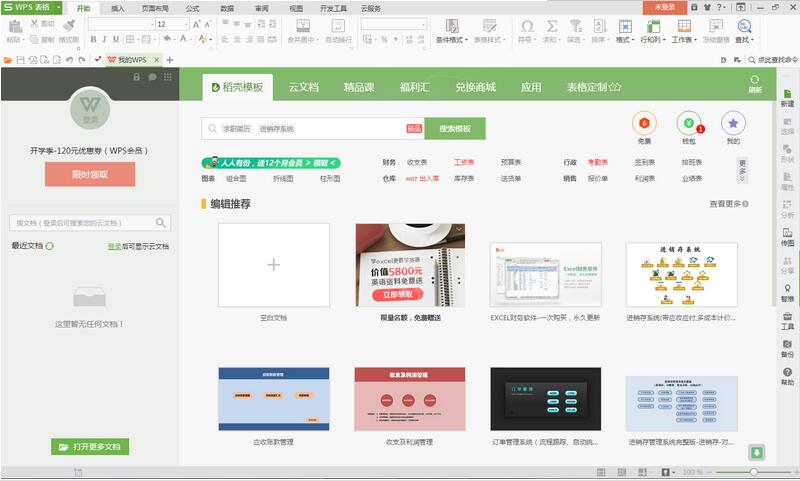Open the 云服务 ribbon tab
The width and height of the screenshot is (800, 481).
370,9
